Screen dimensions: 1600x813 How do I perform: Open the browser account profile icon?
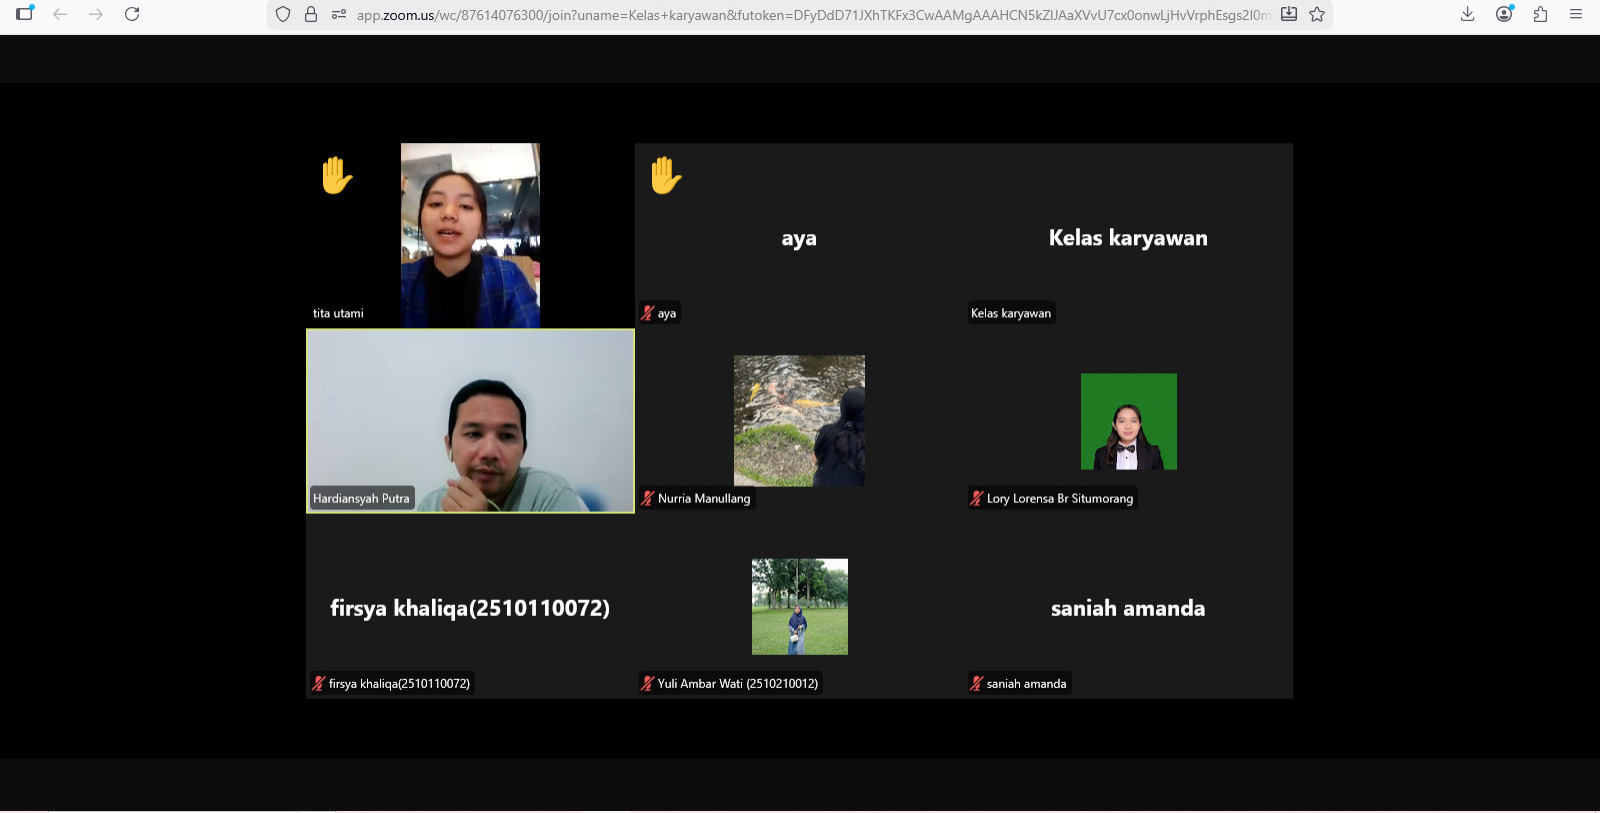coord(1504,14)
